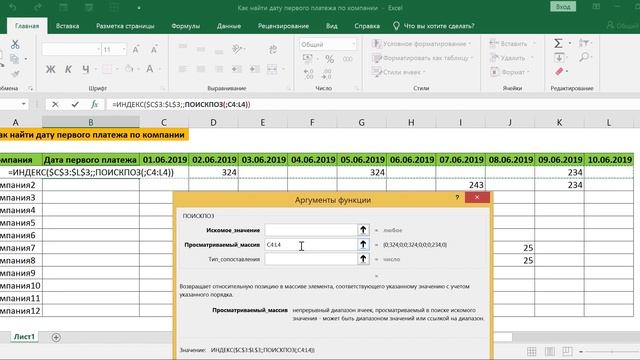Viewport: 640px width, 360px height.
Task: Click the dialog help question mark
Action: pos(457,198)
